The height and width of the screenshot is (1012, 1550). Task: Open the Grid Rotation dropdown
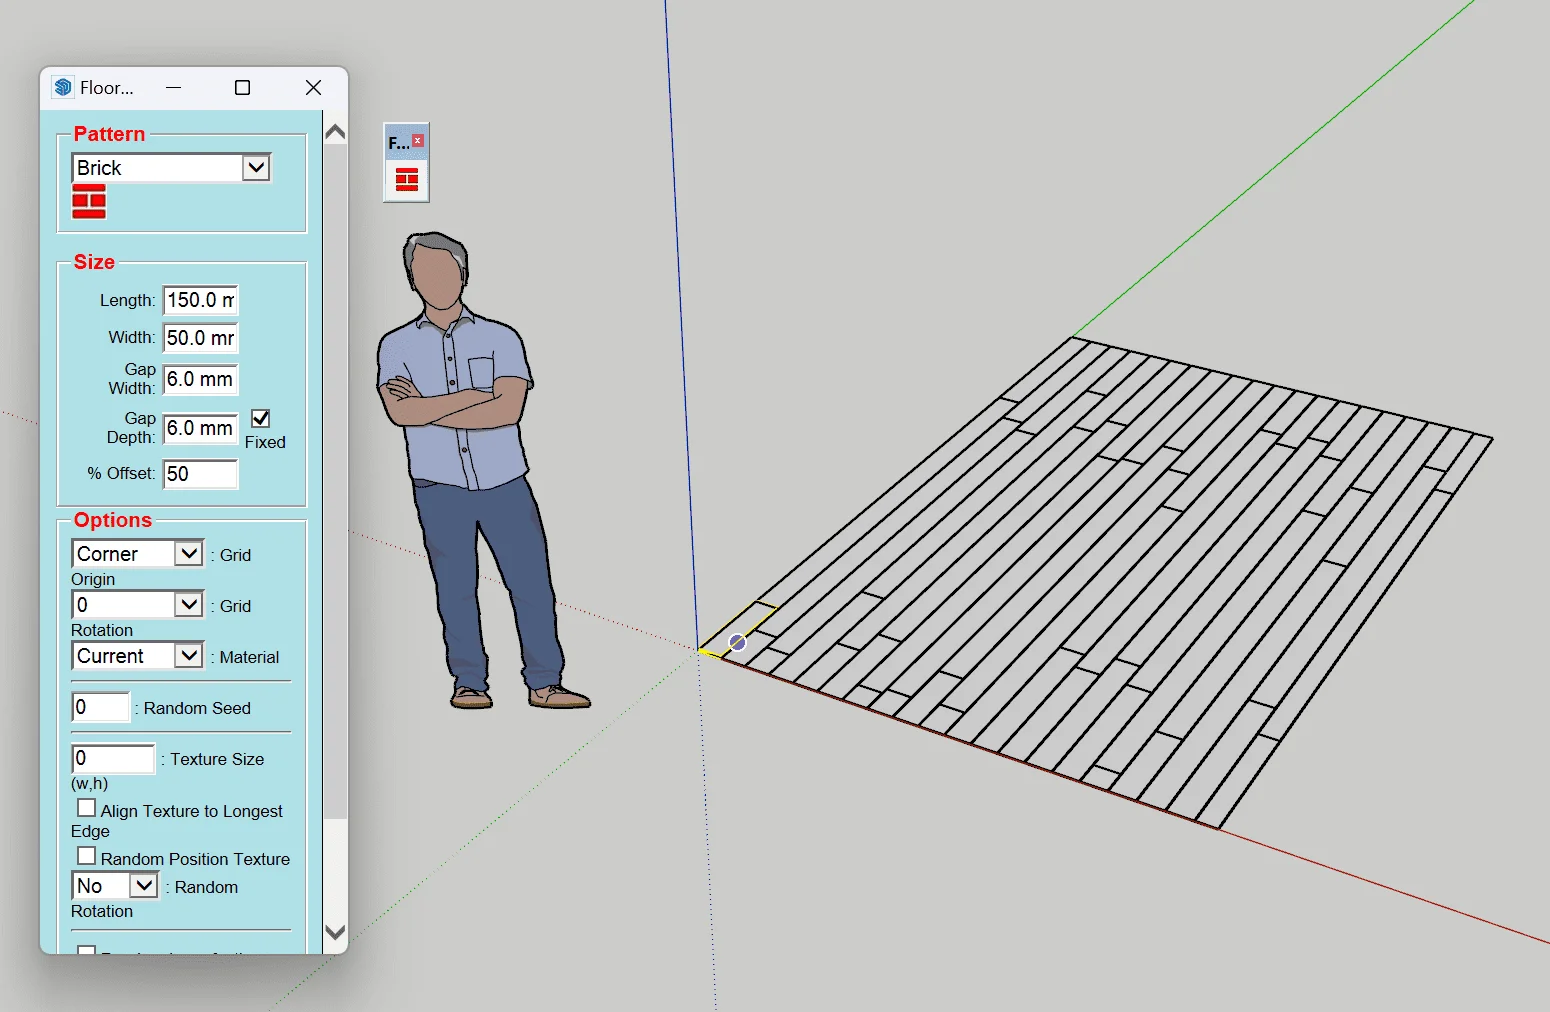(138, 605)
